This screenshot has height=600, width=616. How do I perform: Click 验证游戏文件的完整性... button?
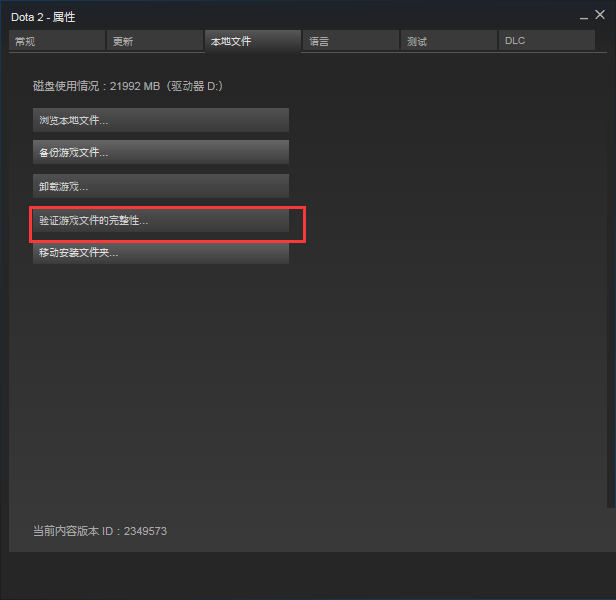(161, 220)
